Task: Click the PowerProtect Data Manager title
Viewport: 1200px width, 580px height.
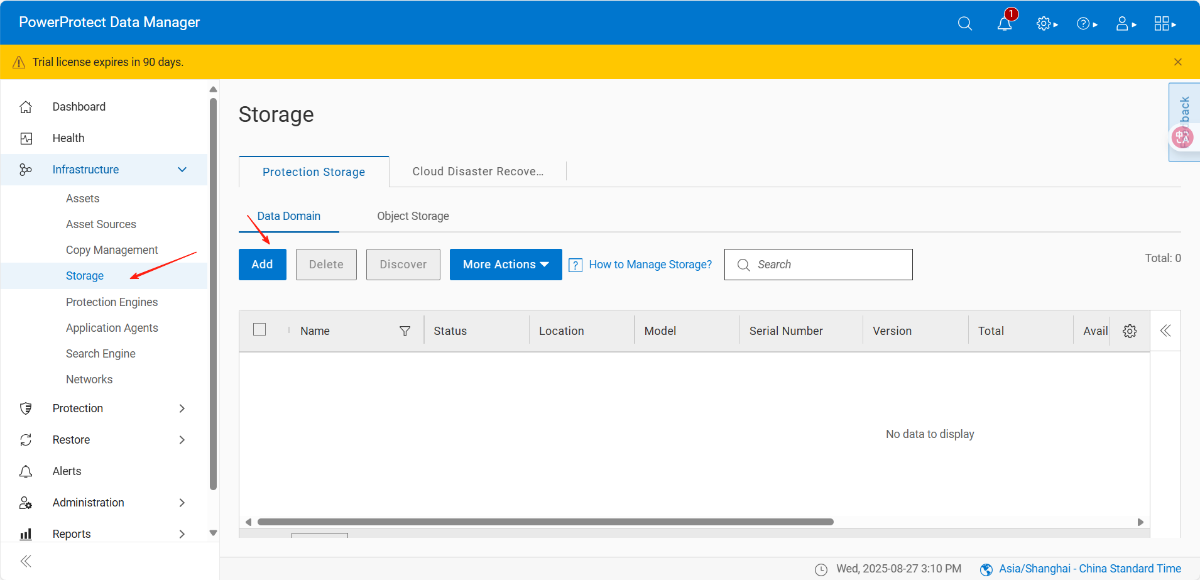Action: [110, 22]
